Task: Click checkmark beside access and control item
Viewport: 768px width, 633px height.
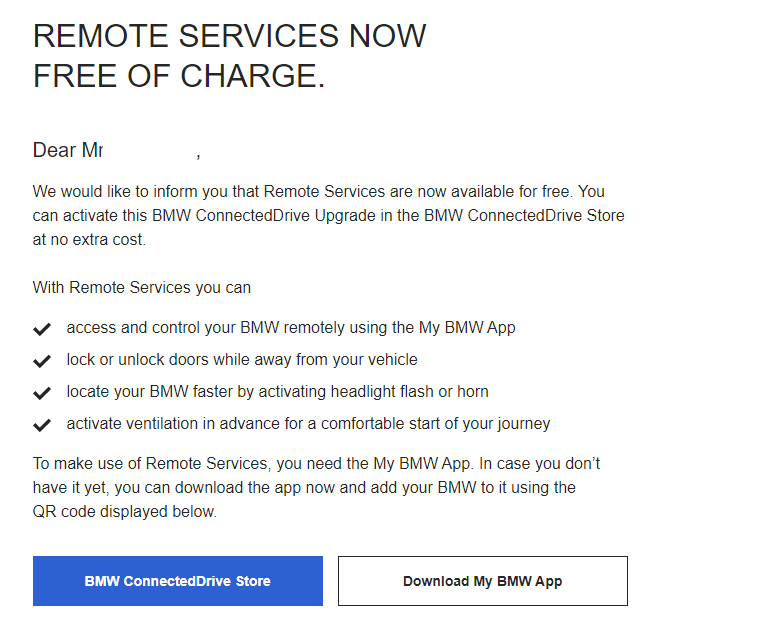Action: tap(42, 329)
